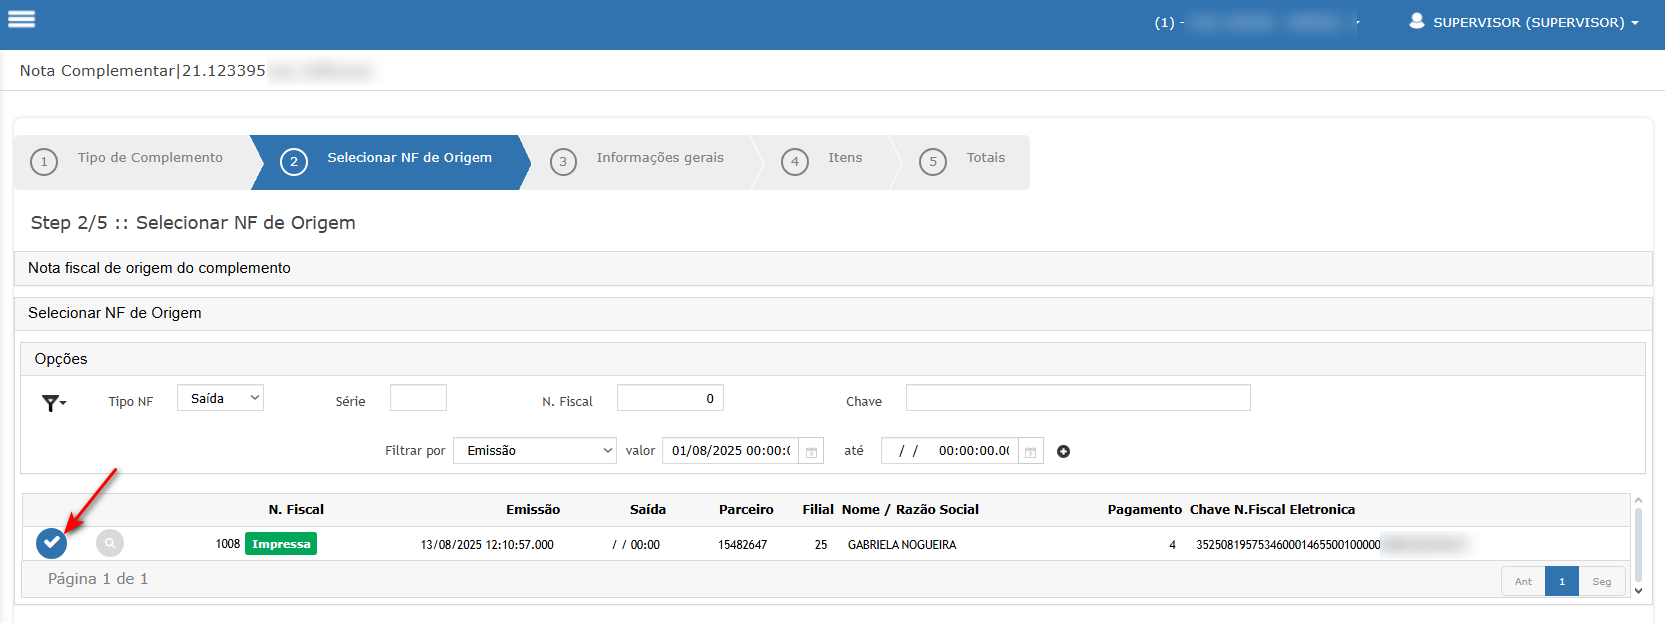
Task: Switch to the Informações gerais step
Action: [659, 158]
